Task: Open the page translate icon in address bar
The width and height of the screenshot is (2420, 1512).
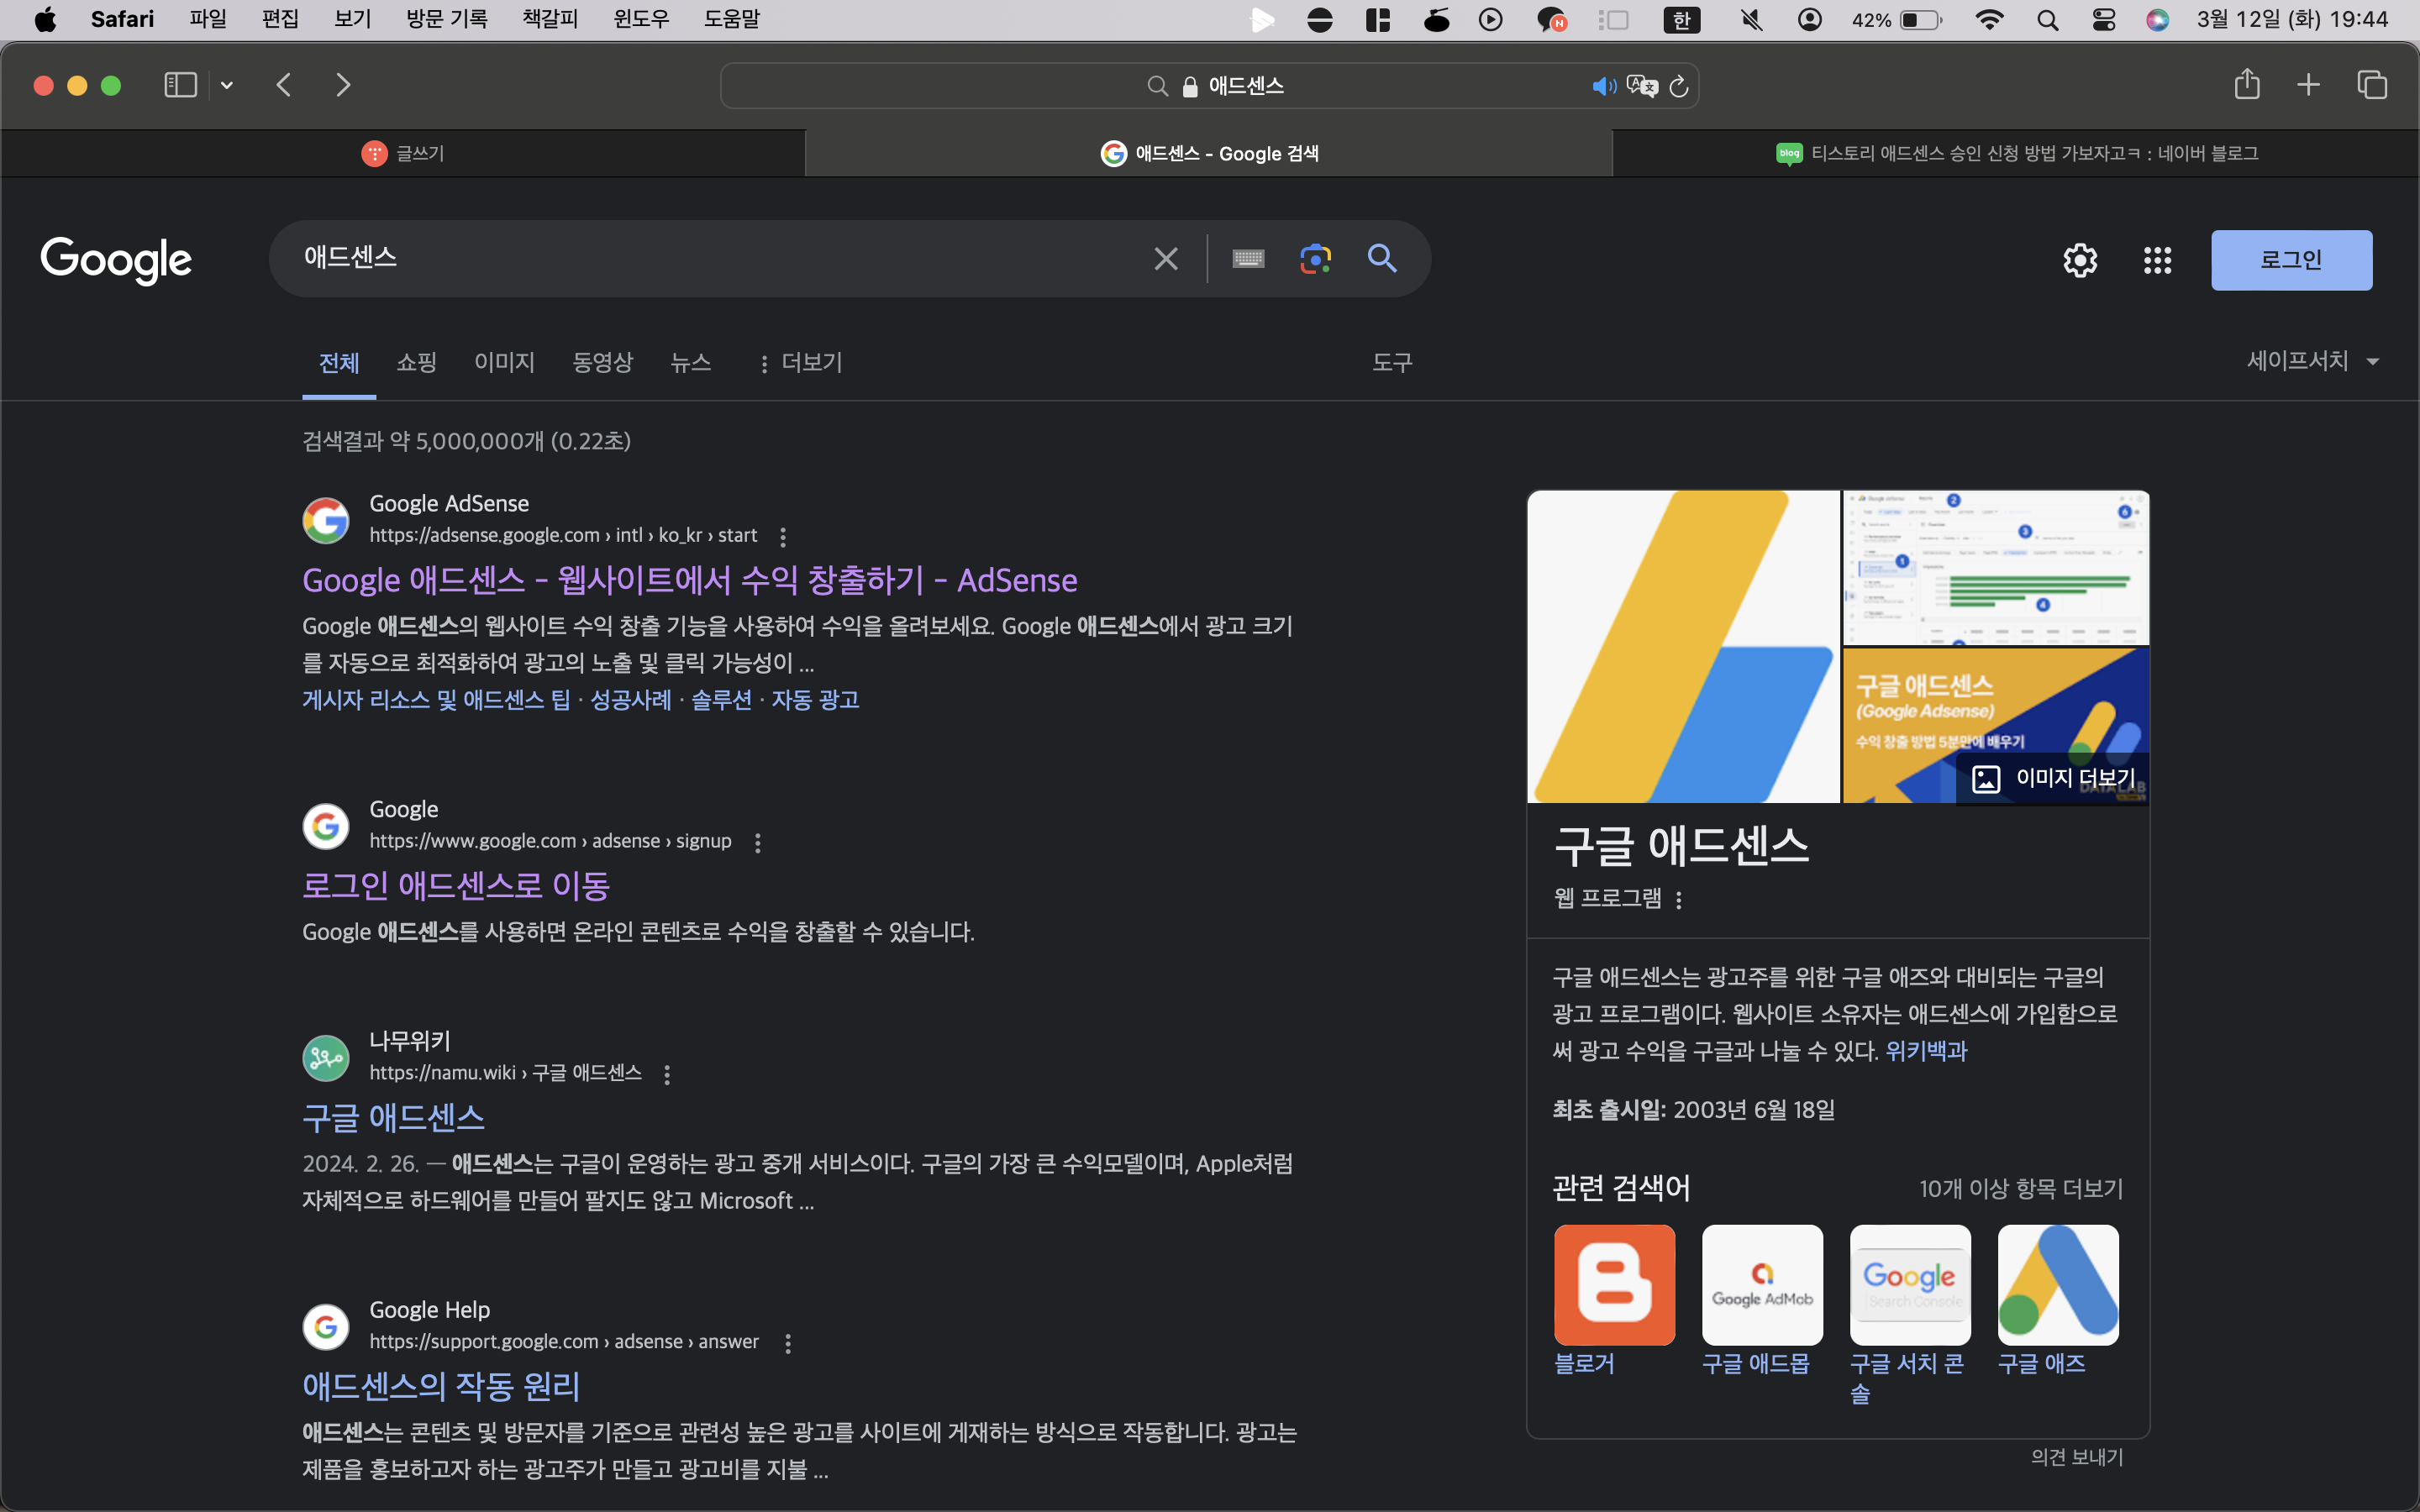Action: (x=1642, y=87)
